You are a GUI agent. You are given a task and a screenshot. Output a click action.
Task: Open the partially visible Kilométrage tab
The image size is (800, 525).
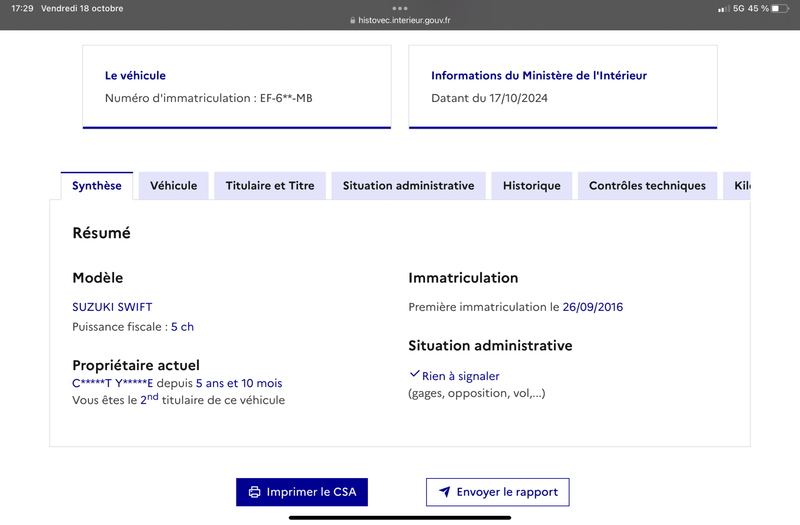[737, 186]
